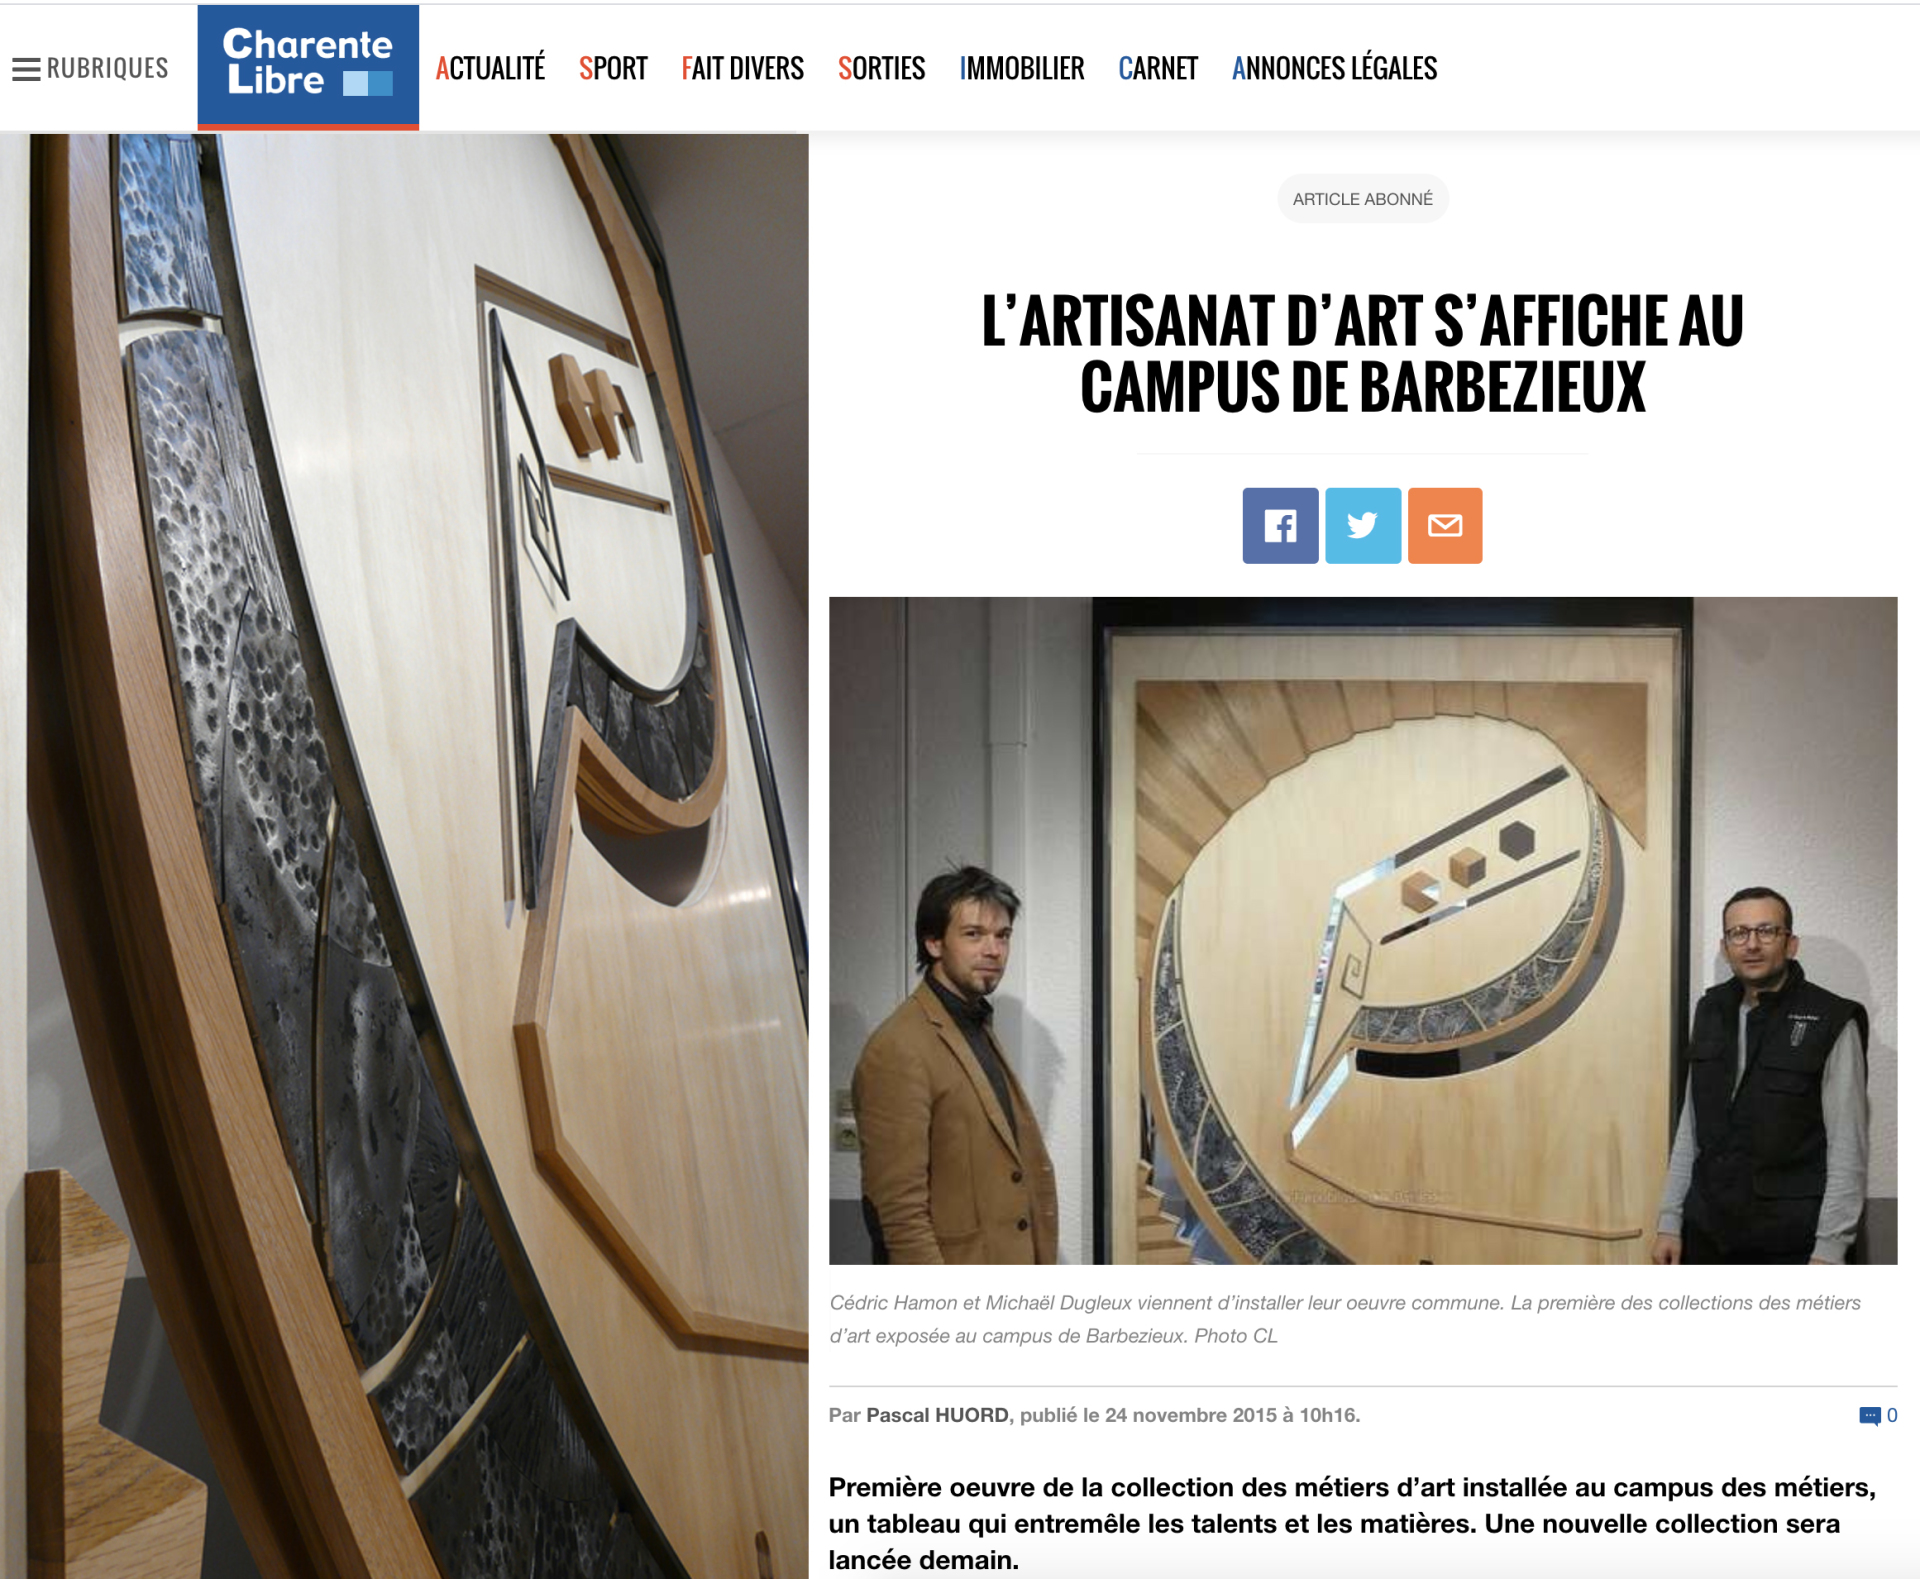Click the photo caption text
The image size is (1920, 1579).
[1345, 1319]
